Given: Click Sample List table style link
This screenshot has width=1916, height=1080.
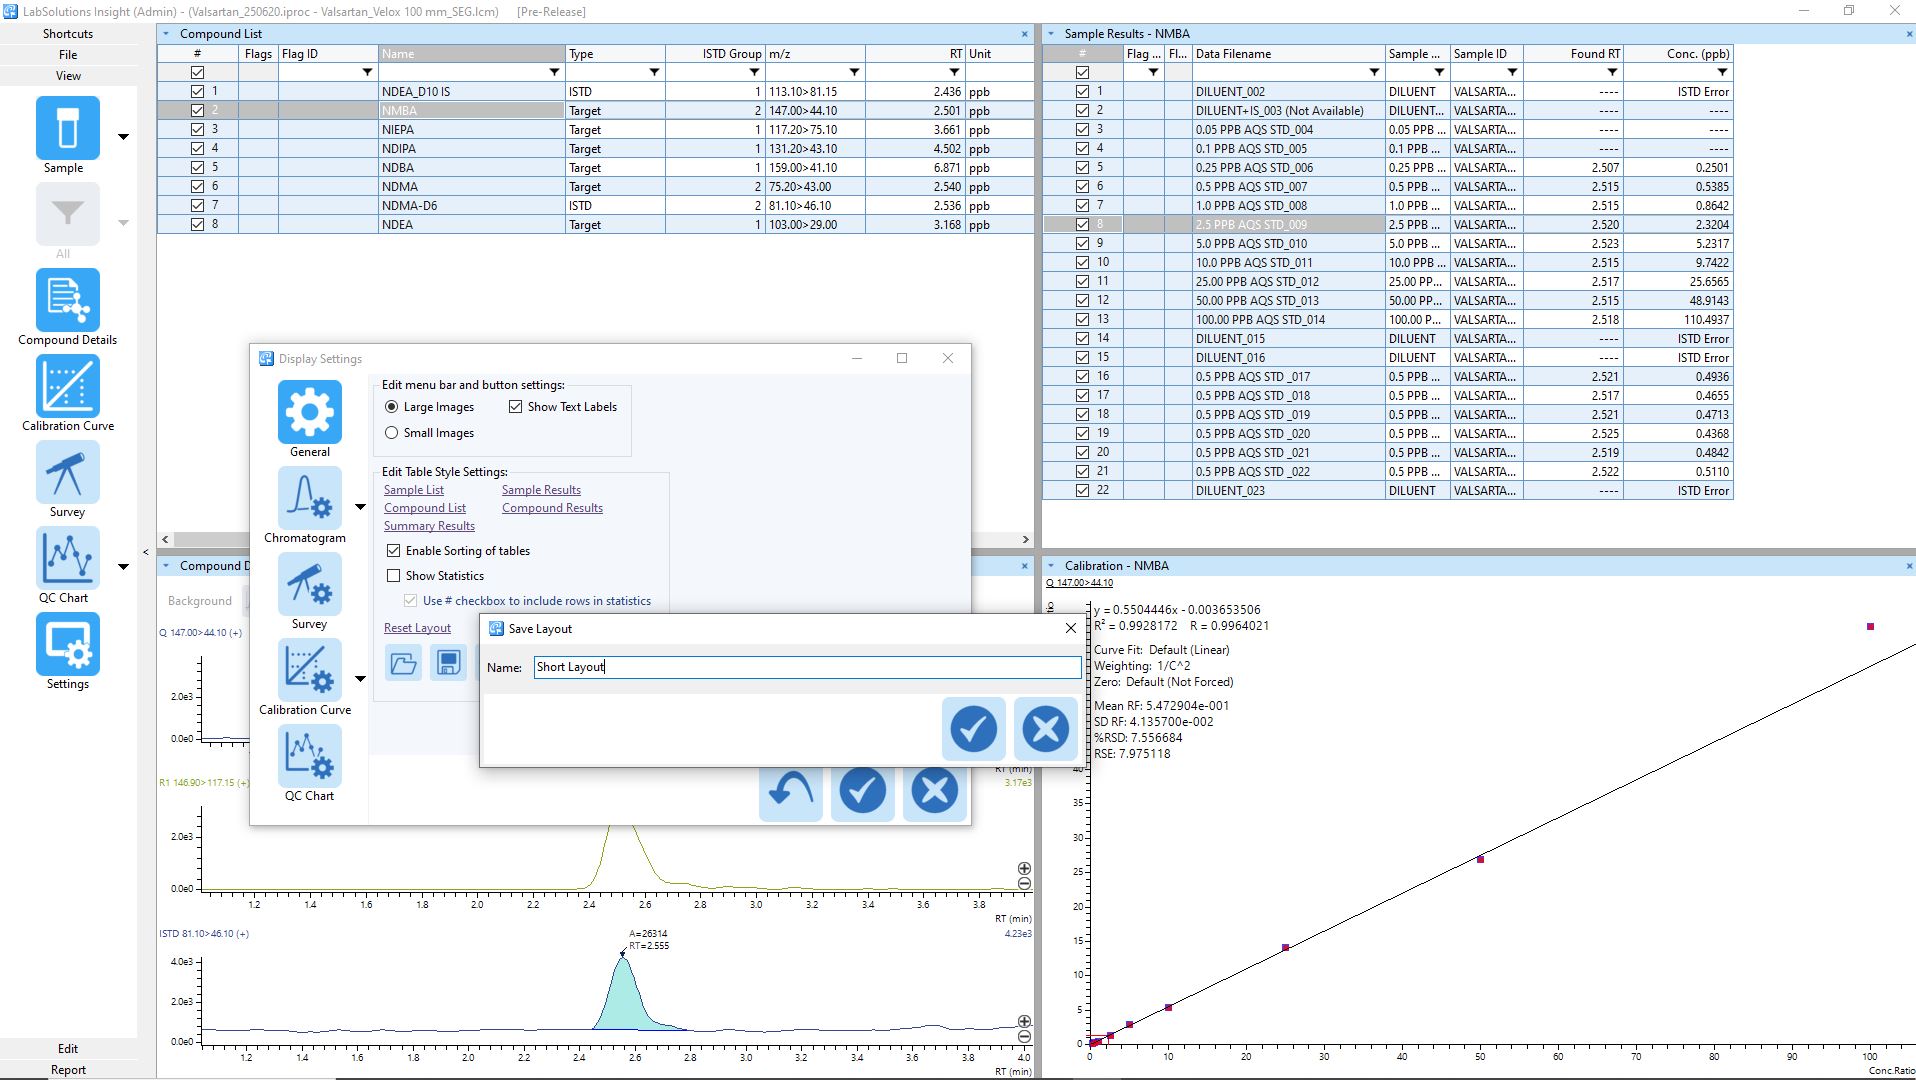Looking at the screenshot, I should pos(414,490).
